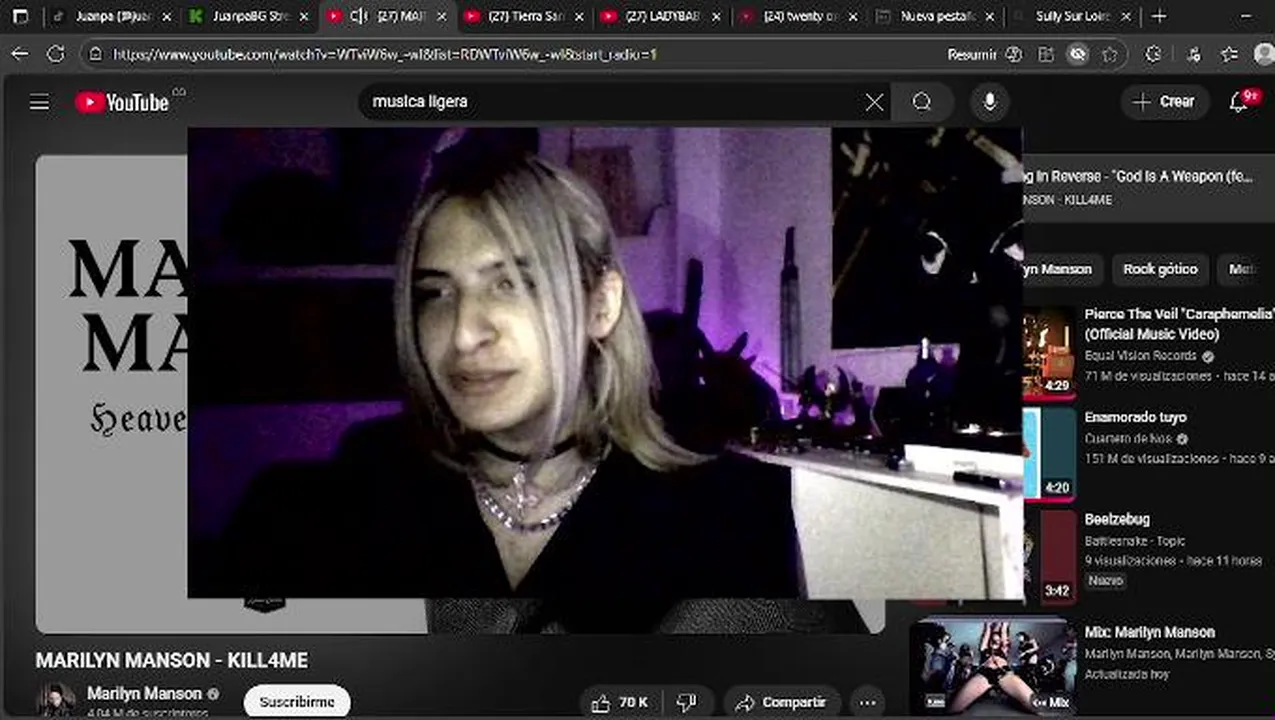Open the tab actions menu icon

pyautogui.click(x=20, y=16)
